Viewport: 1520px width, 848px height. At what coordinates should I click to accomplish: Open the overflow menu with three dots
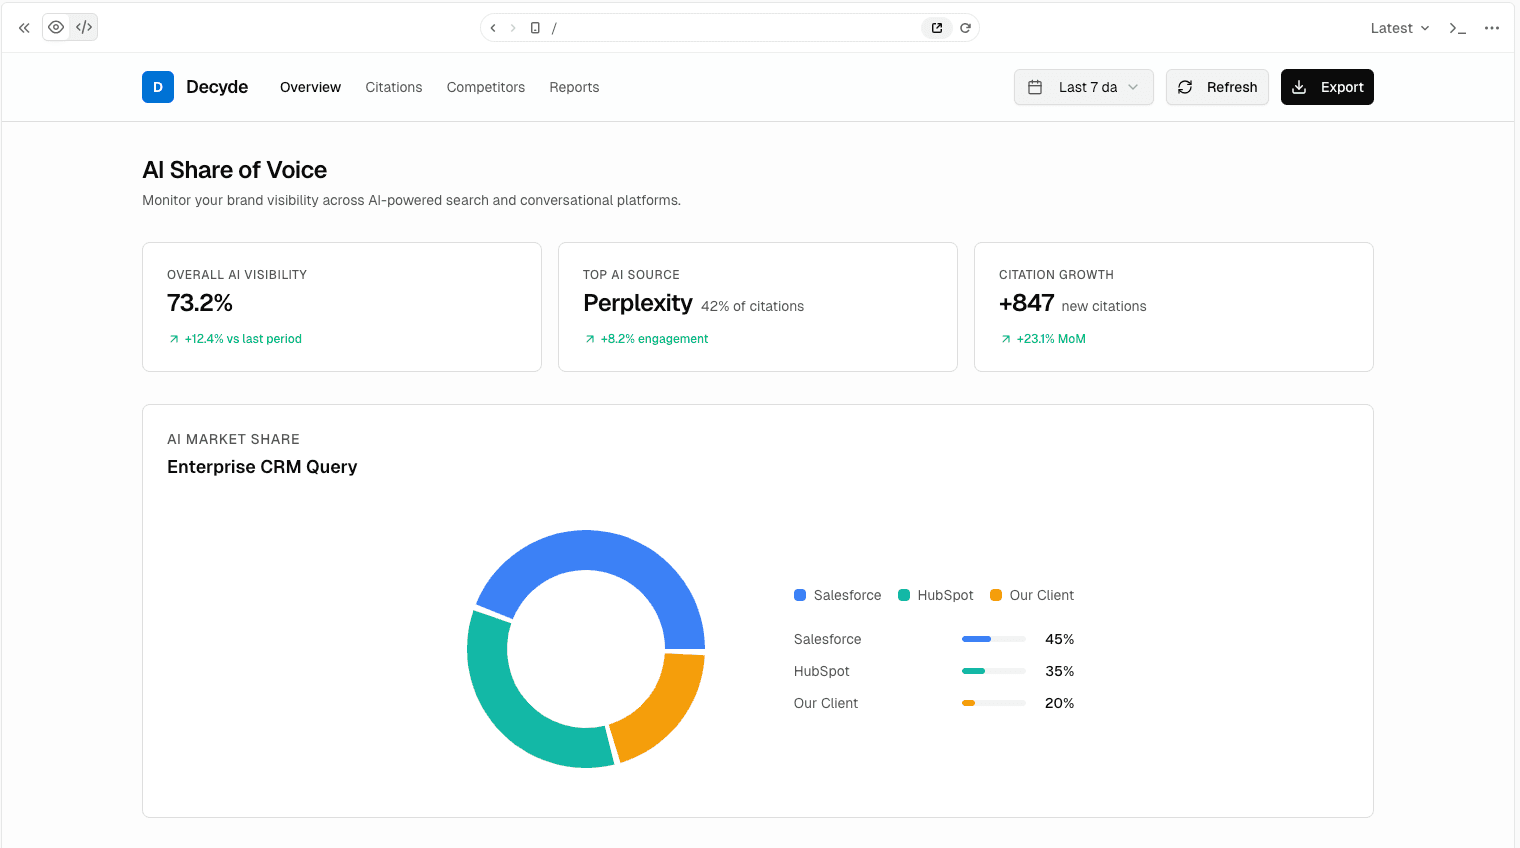(1492, 28)
